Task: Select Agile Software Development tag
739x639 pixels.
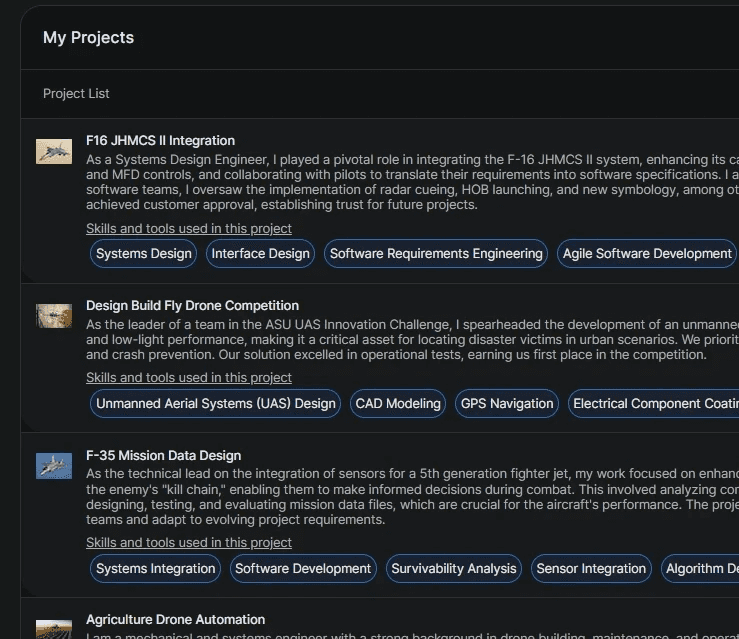Action: [x=647, y=254]
